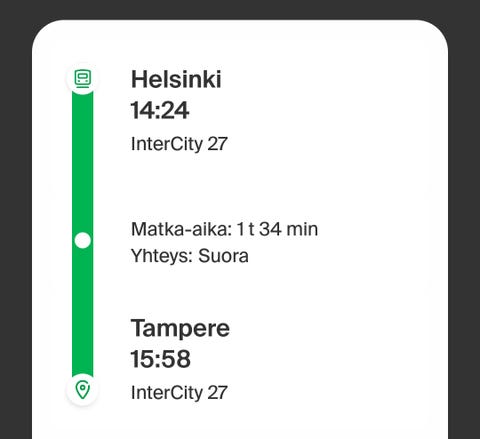480x439 pixels.
Task: Click the green train icon at Helsinki
Action: pos(83,79)
